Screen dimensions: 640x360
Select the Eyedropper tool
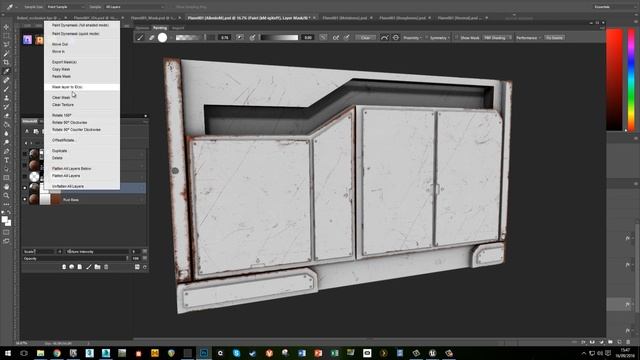(6, 71)
